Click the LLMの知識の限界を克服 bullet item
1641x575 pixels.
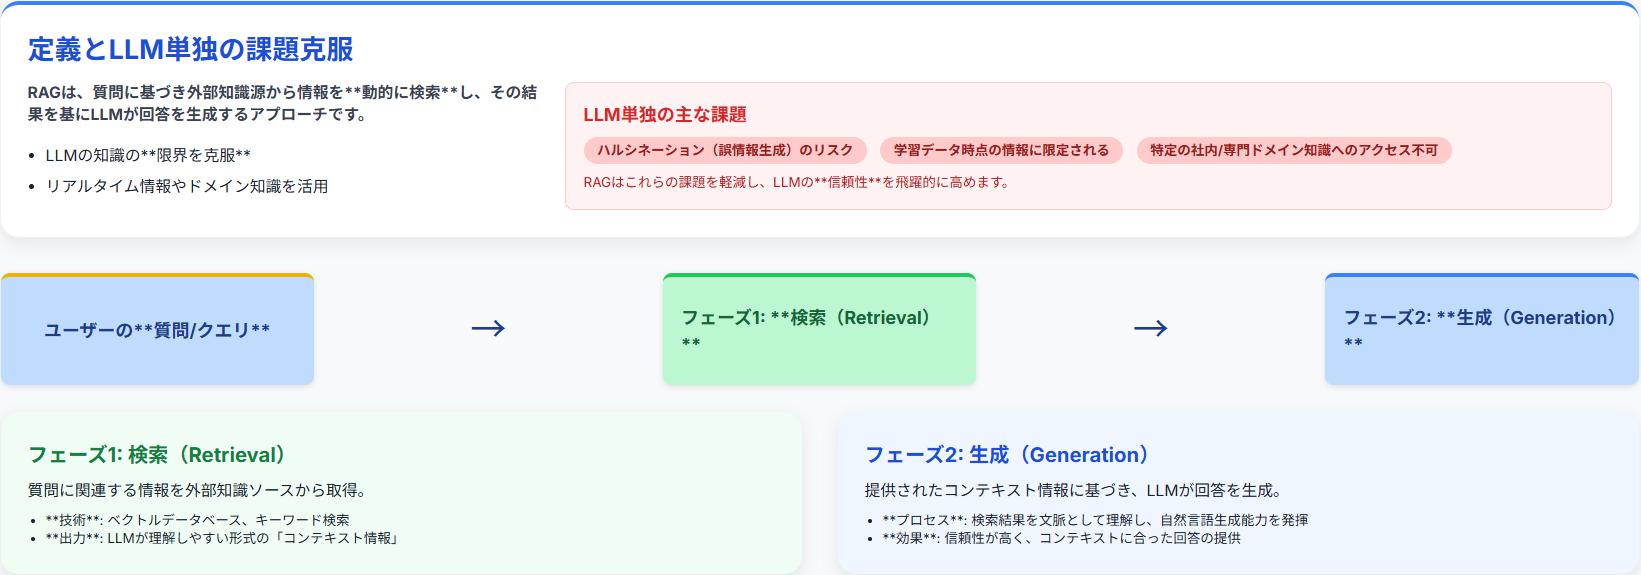click(x=148, y=155)
